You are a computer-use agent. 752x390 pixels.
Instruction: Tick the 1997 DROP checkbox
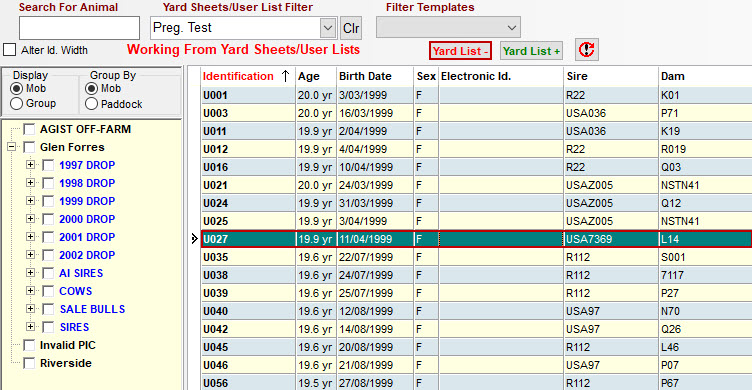click(48, 165)
